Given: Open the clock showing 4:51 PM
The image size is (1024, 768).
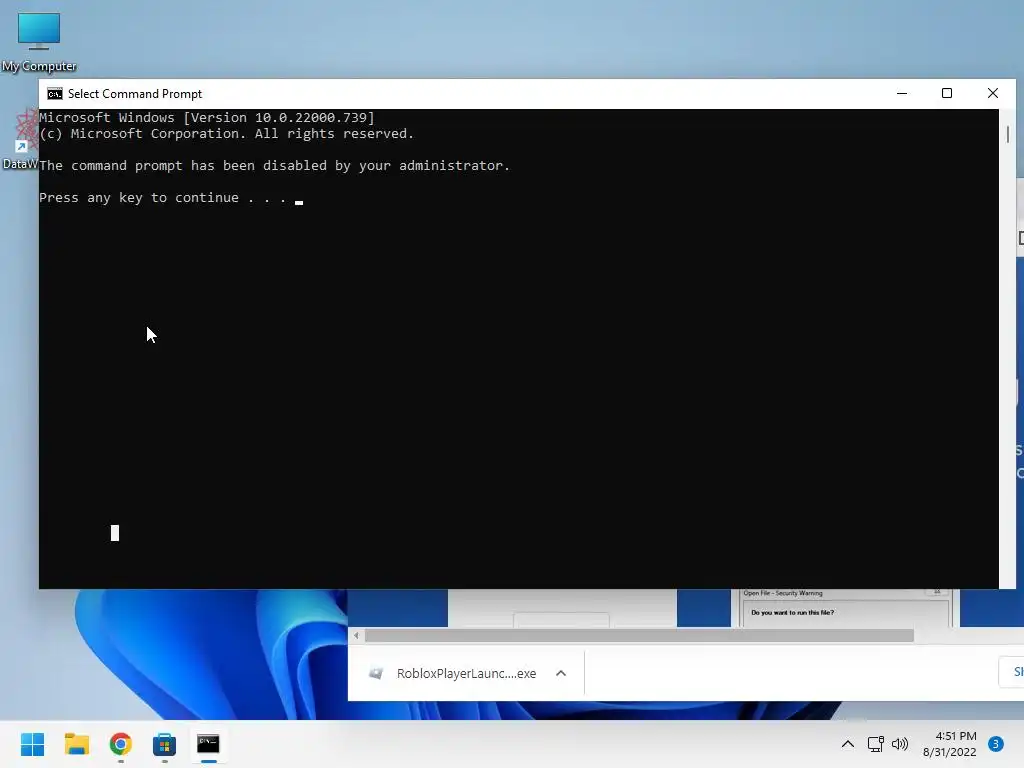Looking at the screenshot, I should click(x=950, y=744).
